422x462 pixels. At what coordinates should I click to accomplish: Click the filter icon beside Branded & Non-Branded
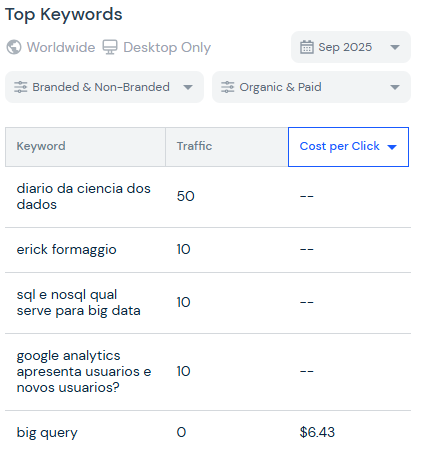coord(21,87)
